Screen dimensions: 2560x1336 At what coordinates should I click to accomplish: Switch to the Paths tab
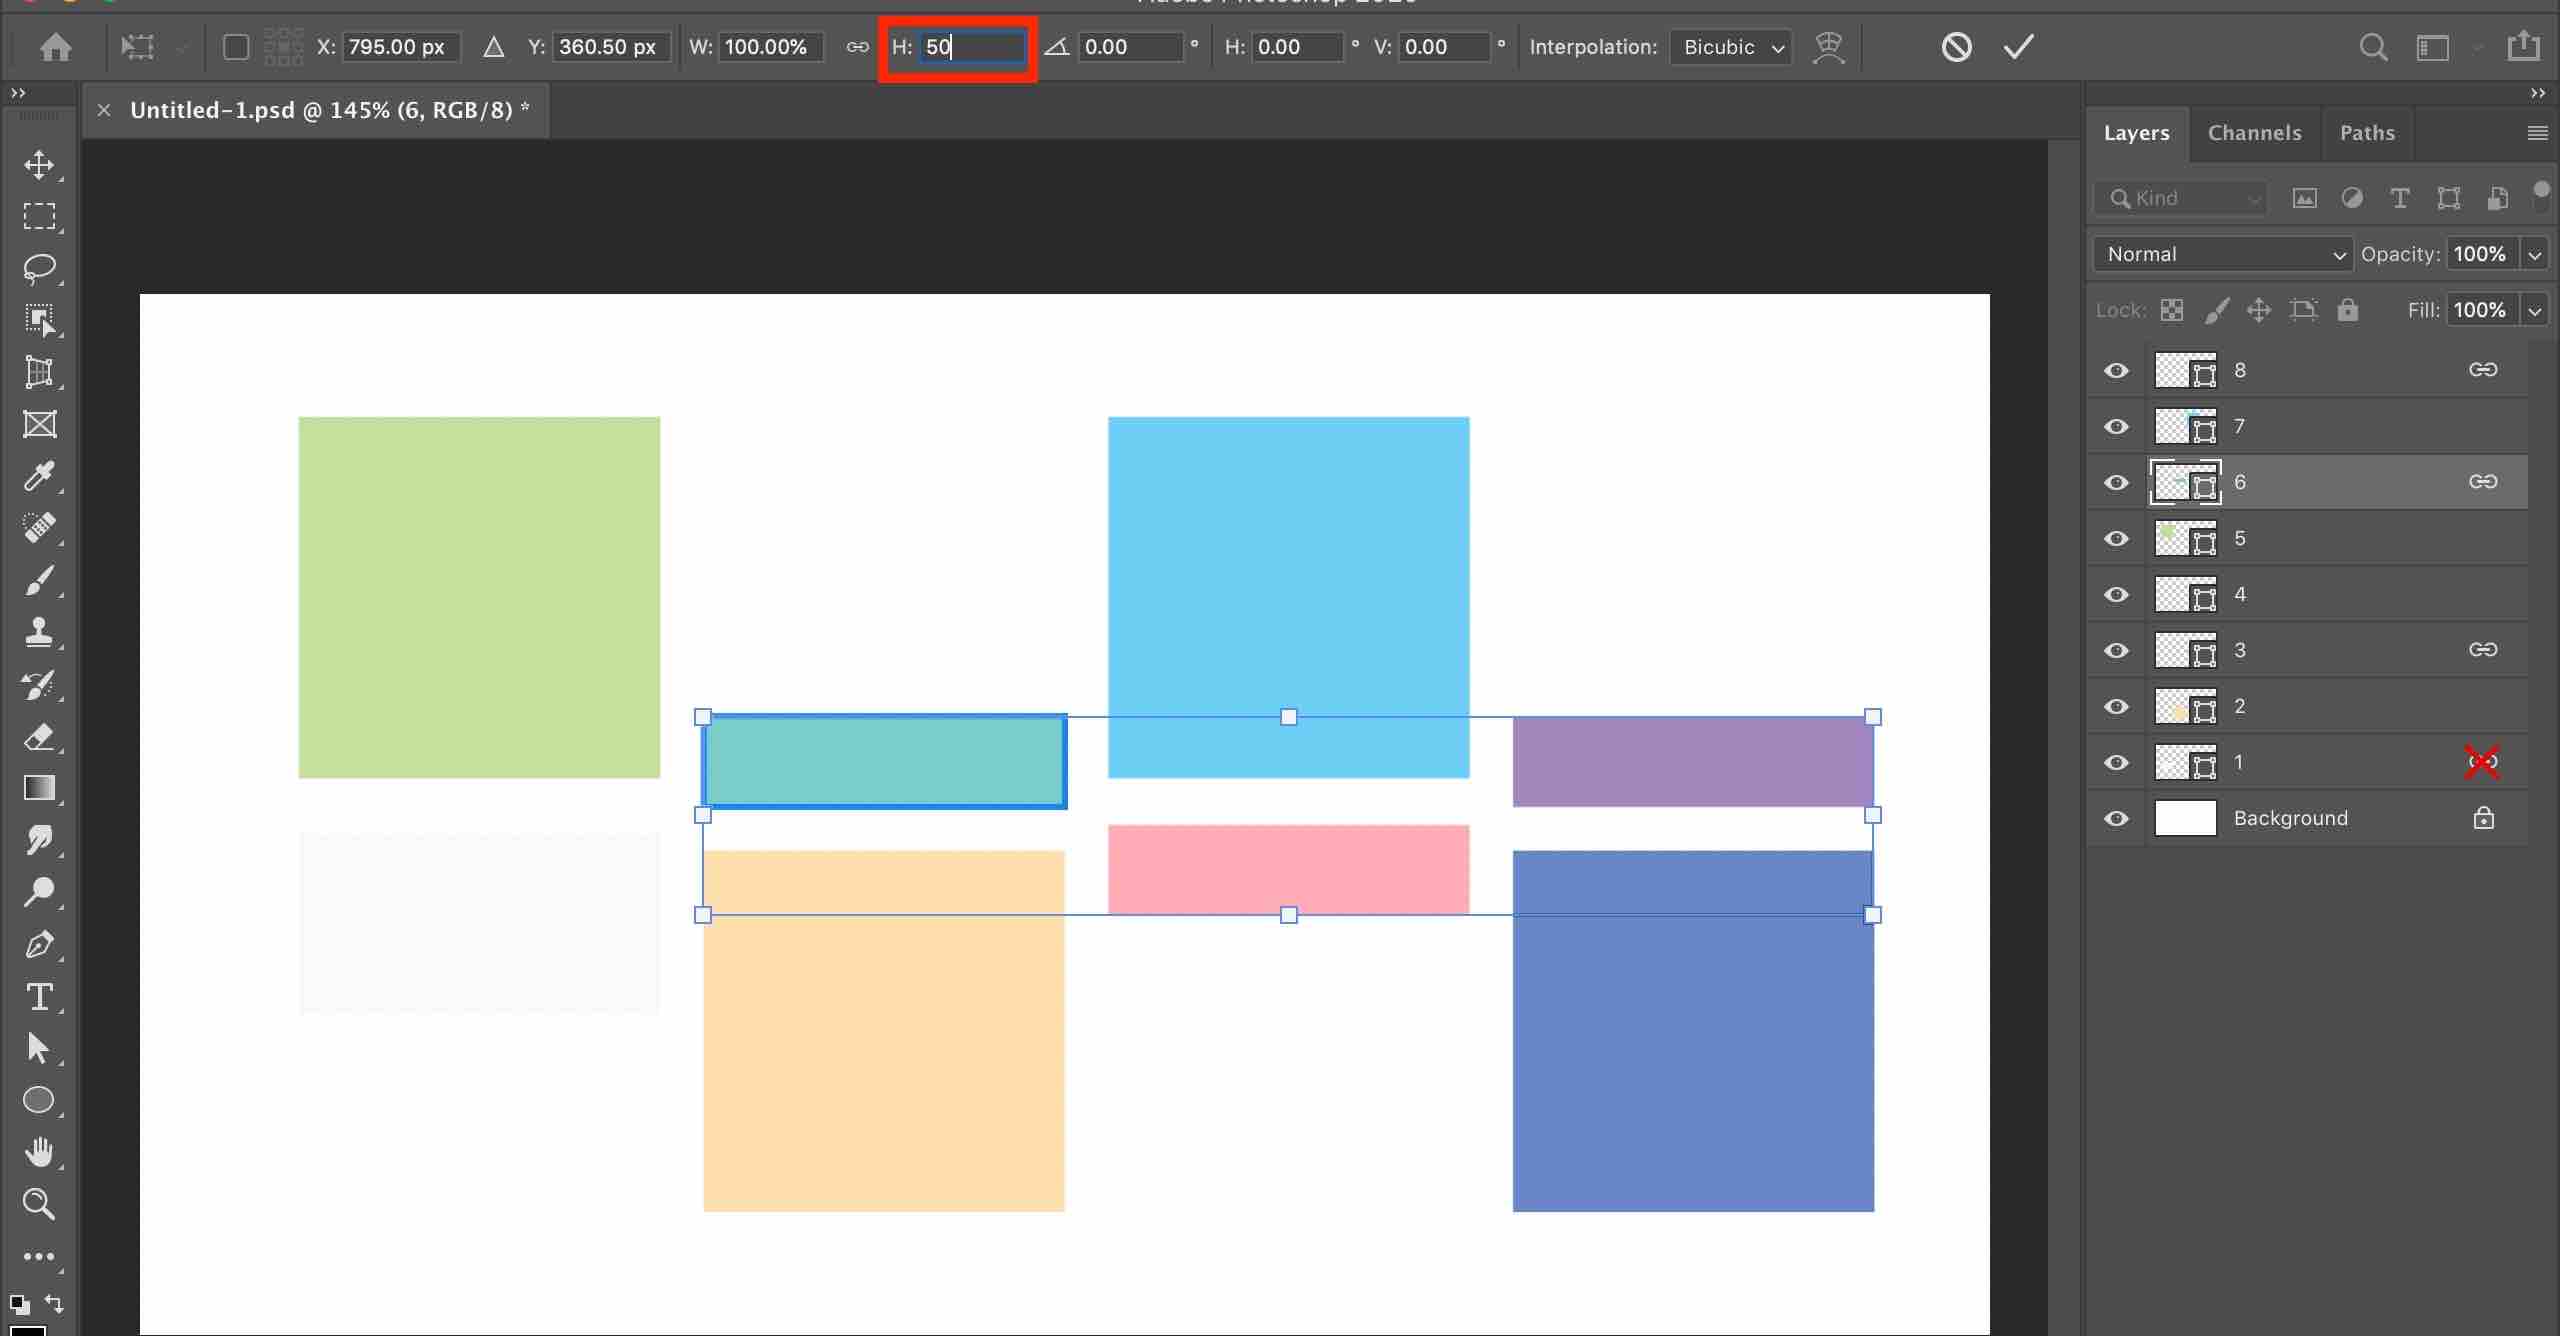click(x=2367, y=133)
